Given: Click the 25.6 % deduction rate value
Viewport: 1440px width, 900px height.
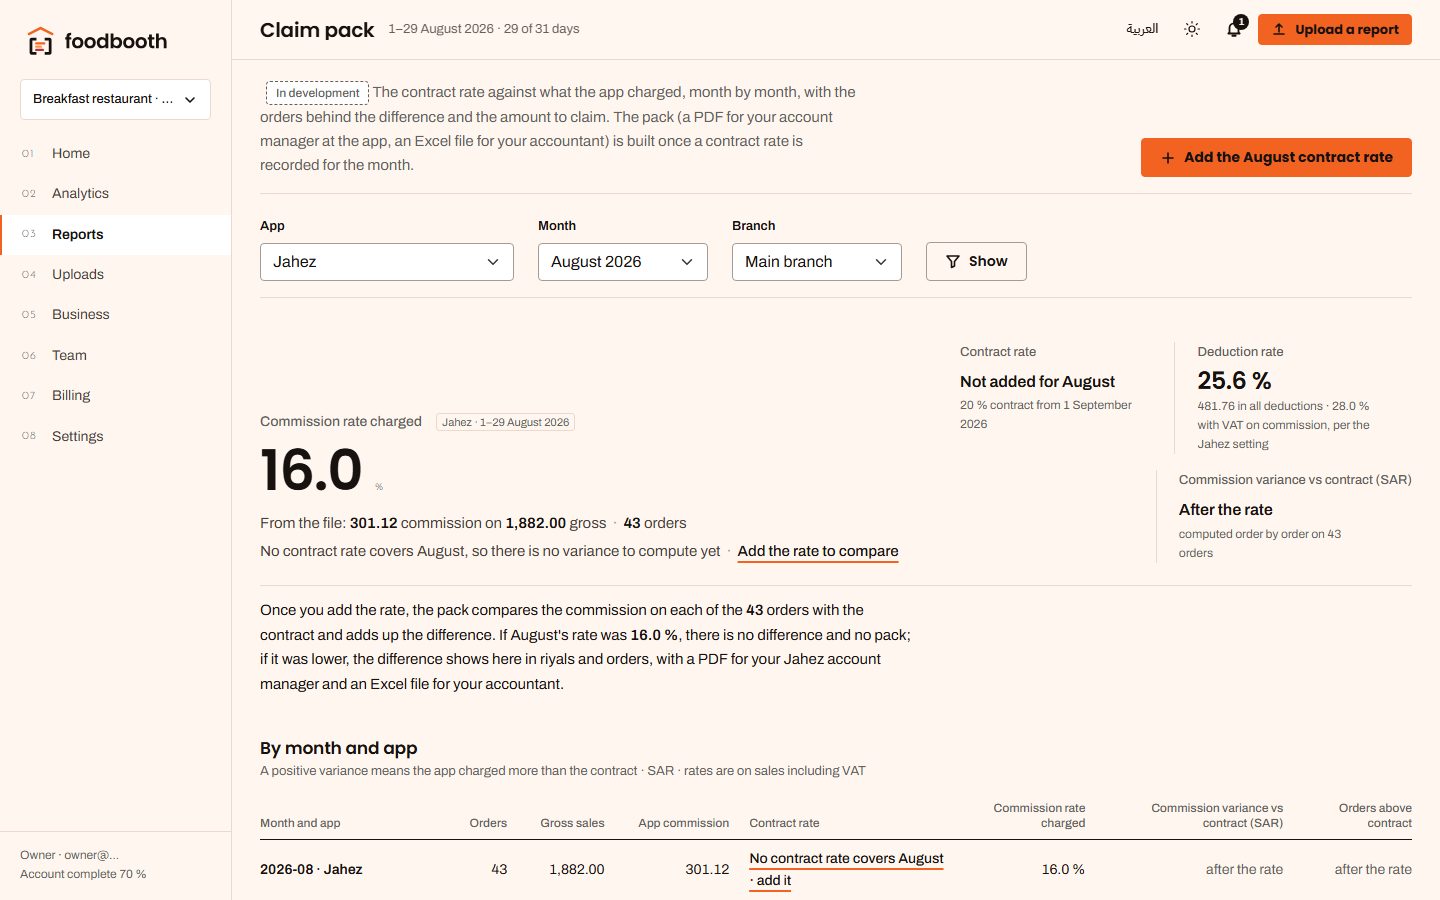Looking at the screenshot, I should pyautogui.click(x=1234, y=381).
